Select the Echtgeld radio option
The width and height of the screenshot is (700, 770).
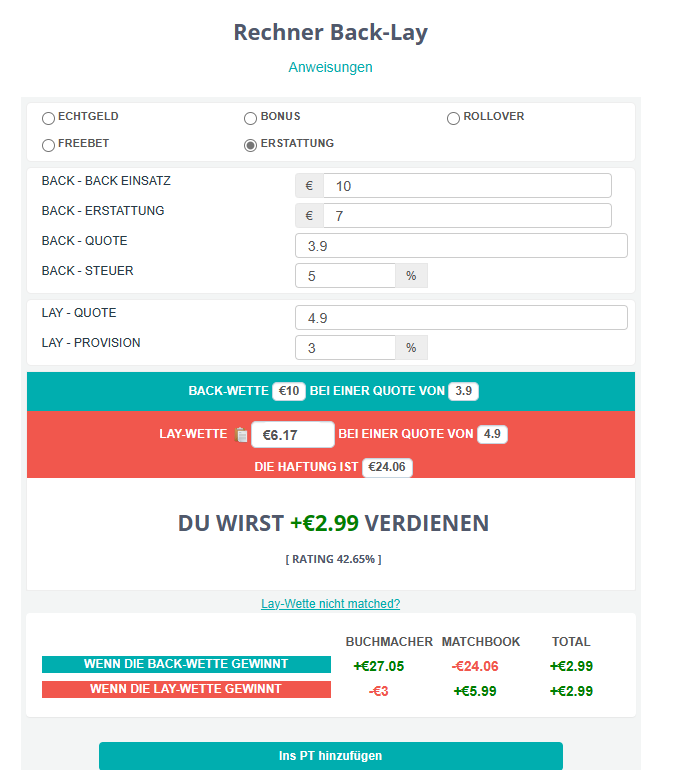tap(48, 118)
